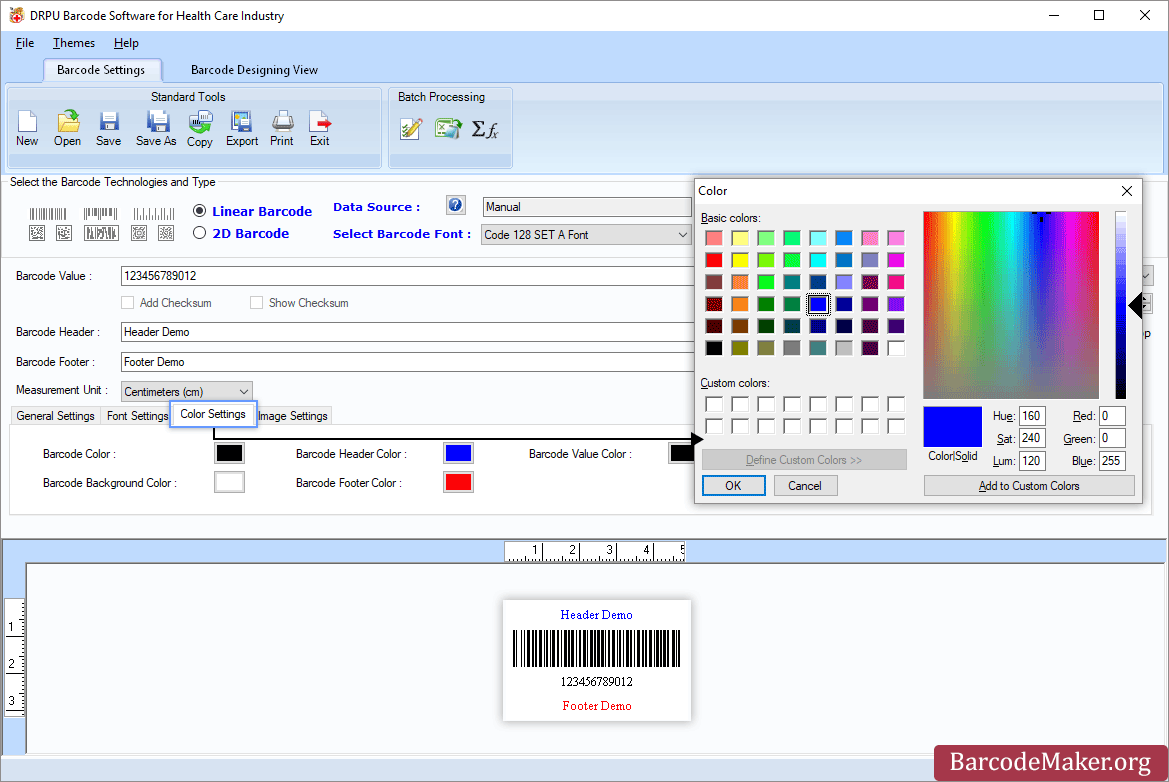Switch to the Barcode Settings tab
The image size is (1169, 782).
[101, 70]
